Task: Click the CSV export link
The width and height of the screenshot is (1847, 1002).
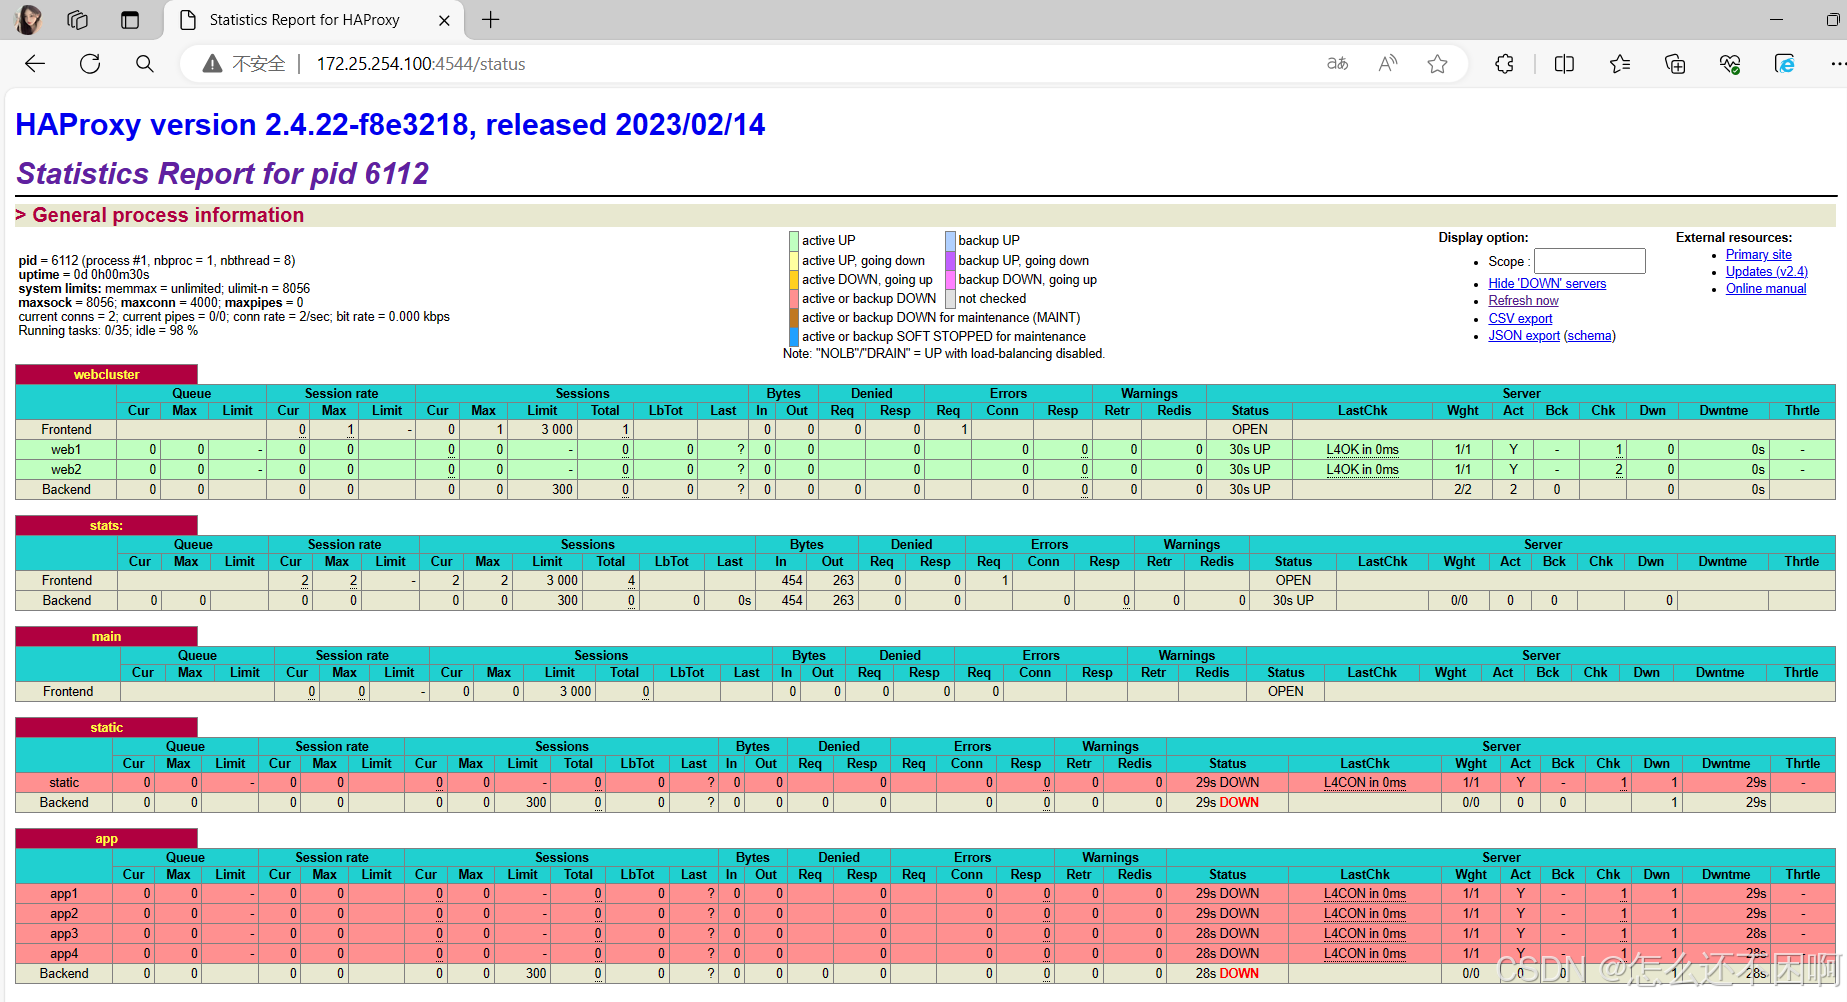Action: 1520,319
